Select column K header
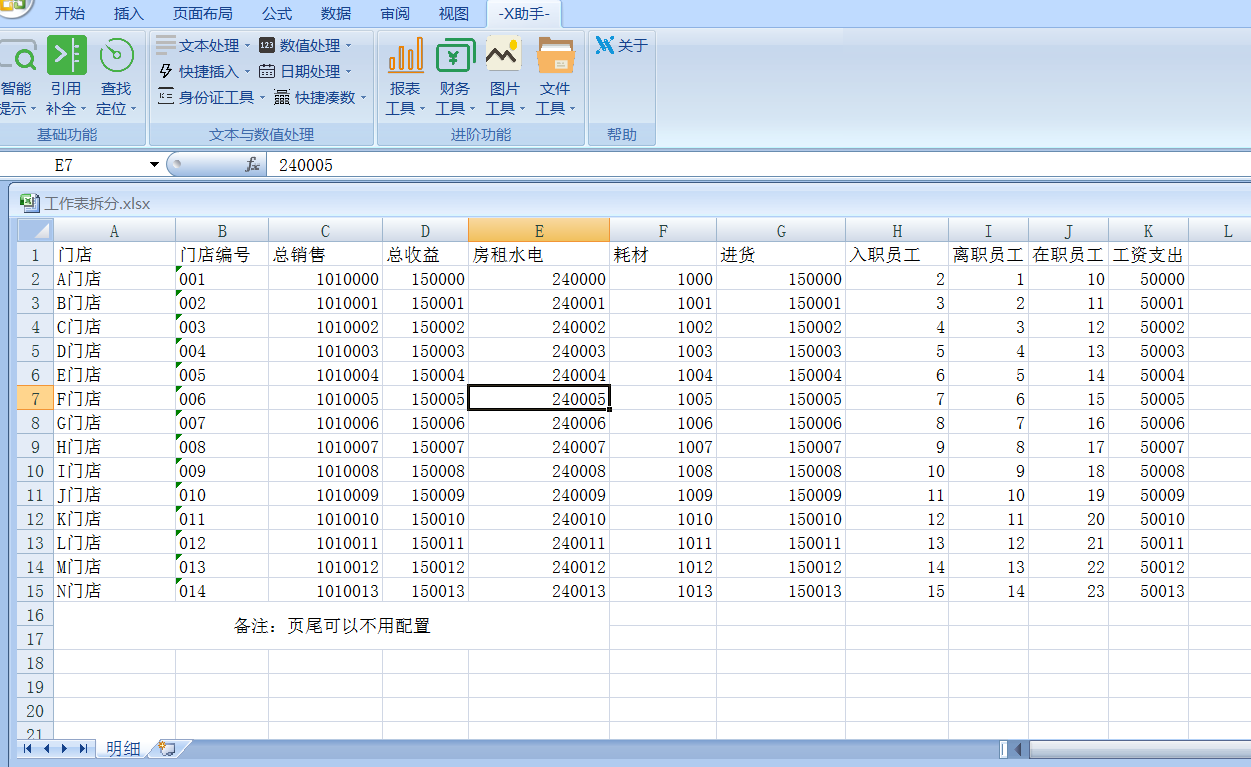The image size is (1251, 767). point(1148,231)
